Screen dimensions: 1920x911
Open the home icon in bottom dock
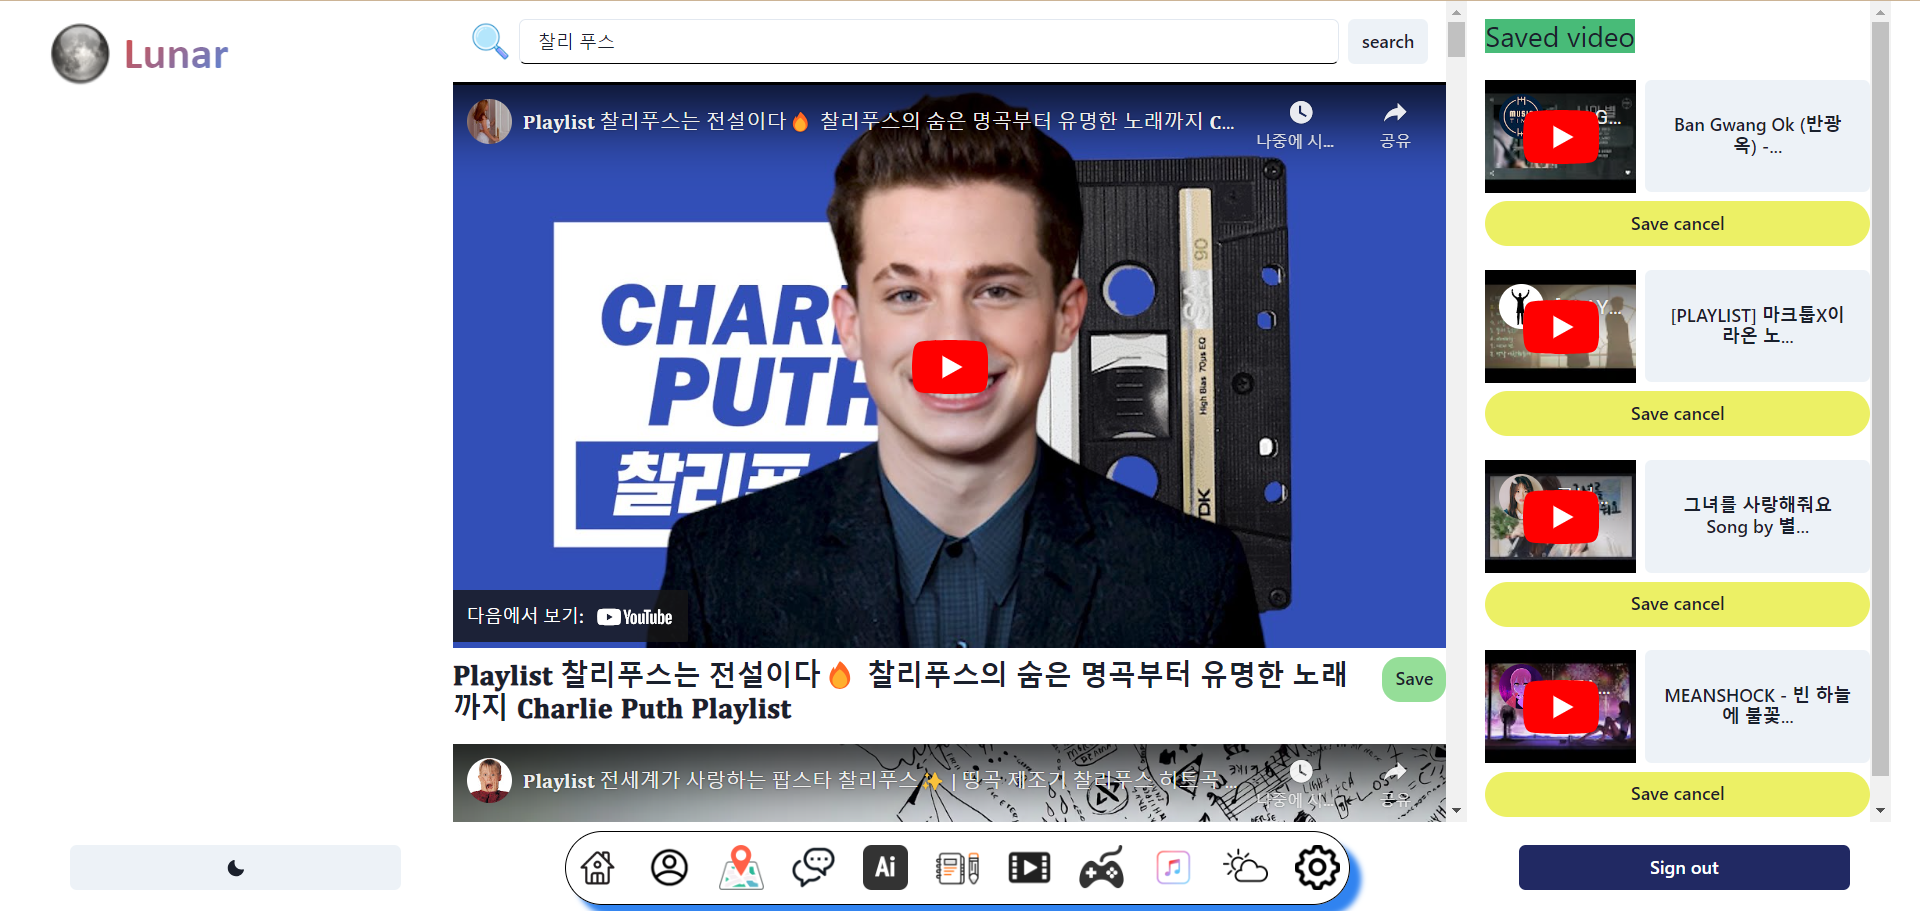[x=598, y=867]
